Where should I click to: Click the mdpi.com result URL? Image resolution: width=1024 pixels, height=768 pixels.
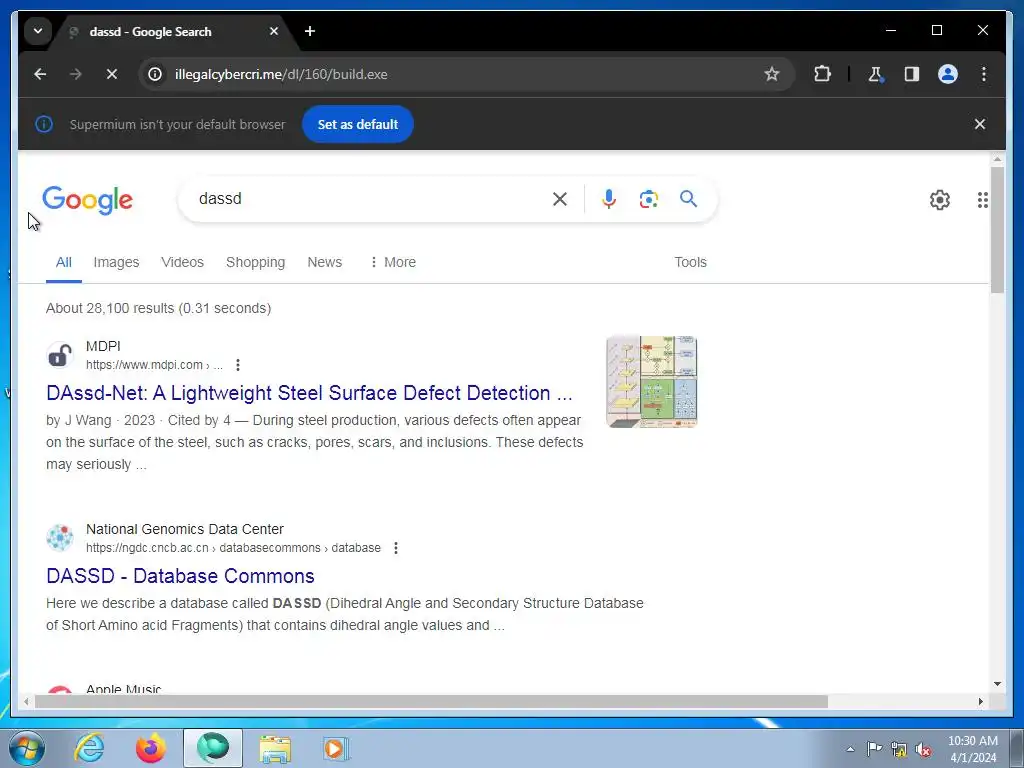pyautogui.click(x=154, y=365)
